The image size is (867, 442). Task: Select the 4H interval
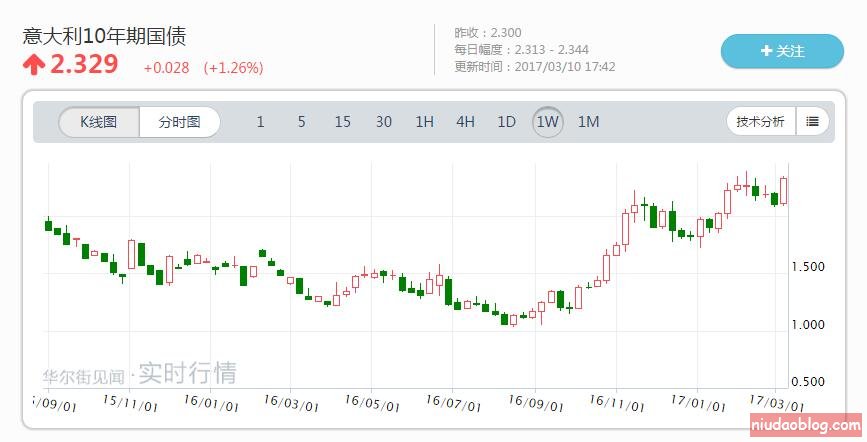point(465,122)
